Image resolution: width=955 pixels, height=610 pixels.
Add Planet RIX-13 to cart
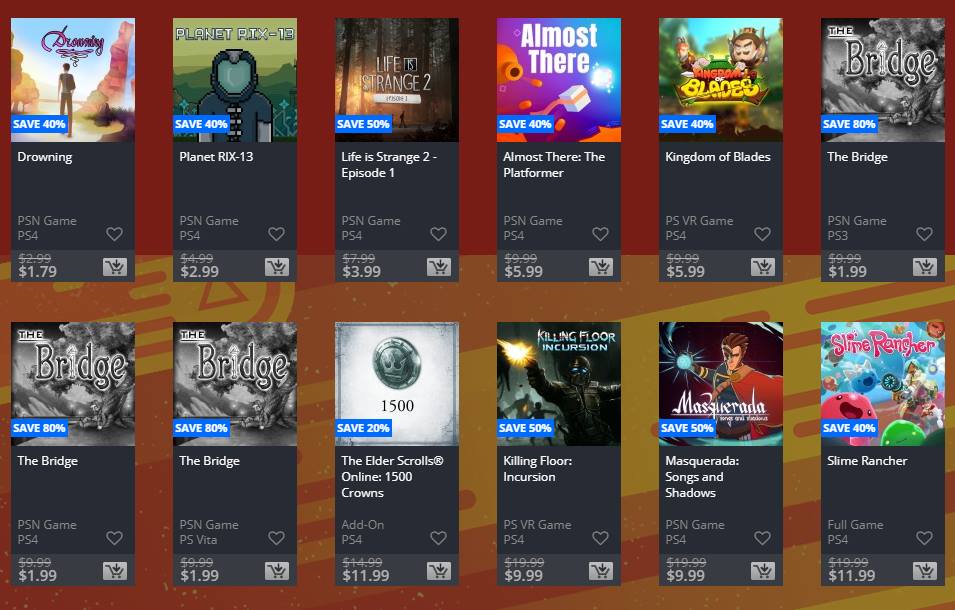[x=277, y=267]
